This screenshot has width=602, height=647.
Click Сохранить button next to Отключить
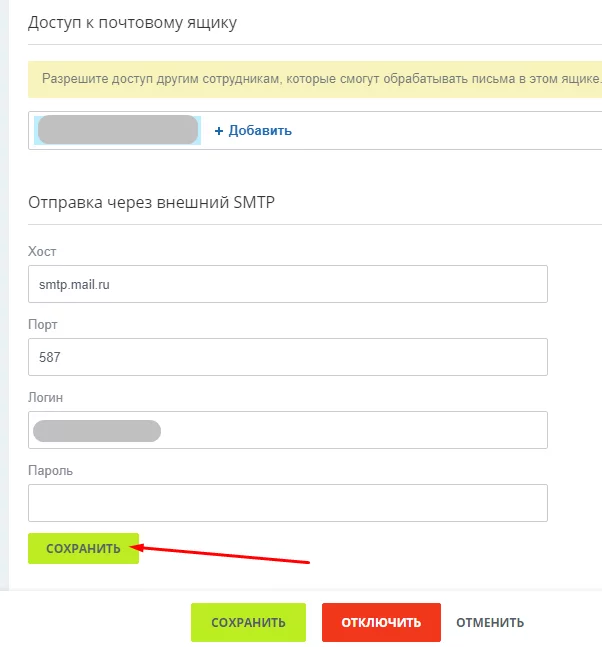coord(248,622)
